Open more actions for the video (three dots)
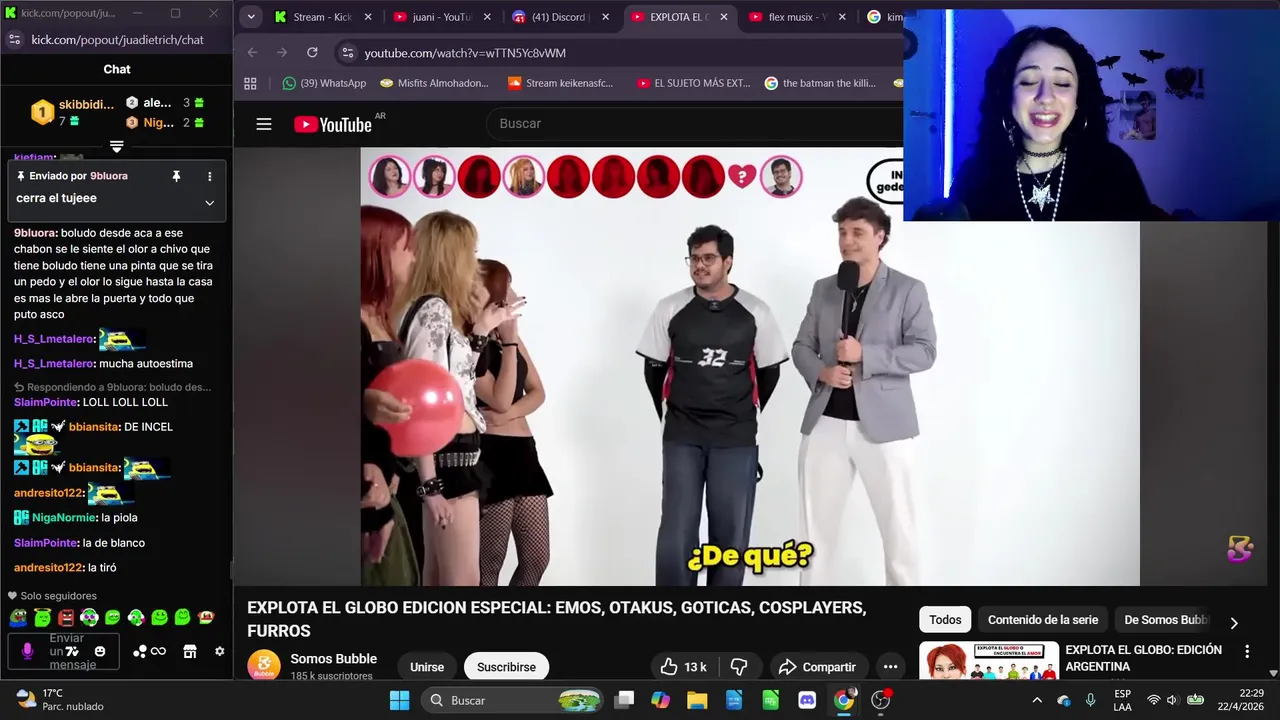The height and width of the screenshot is (720, 1280). click(x=890, y=667)
